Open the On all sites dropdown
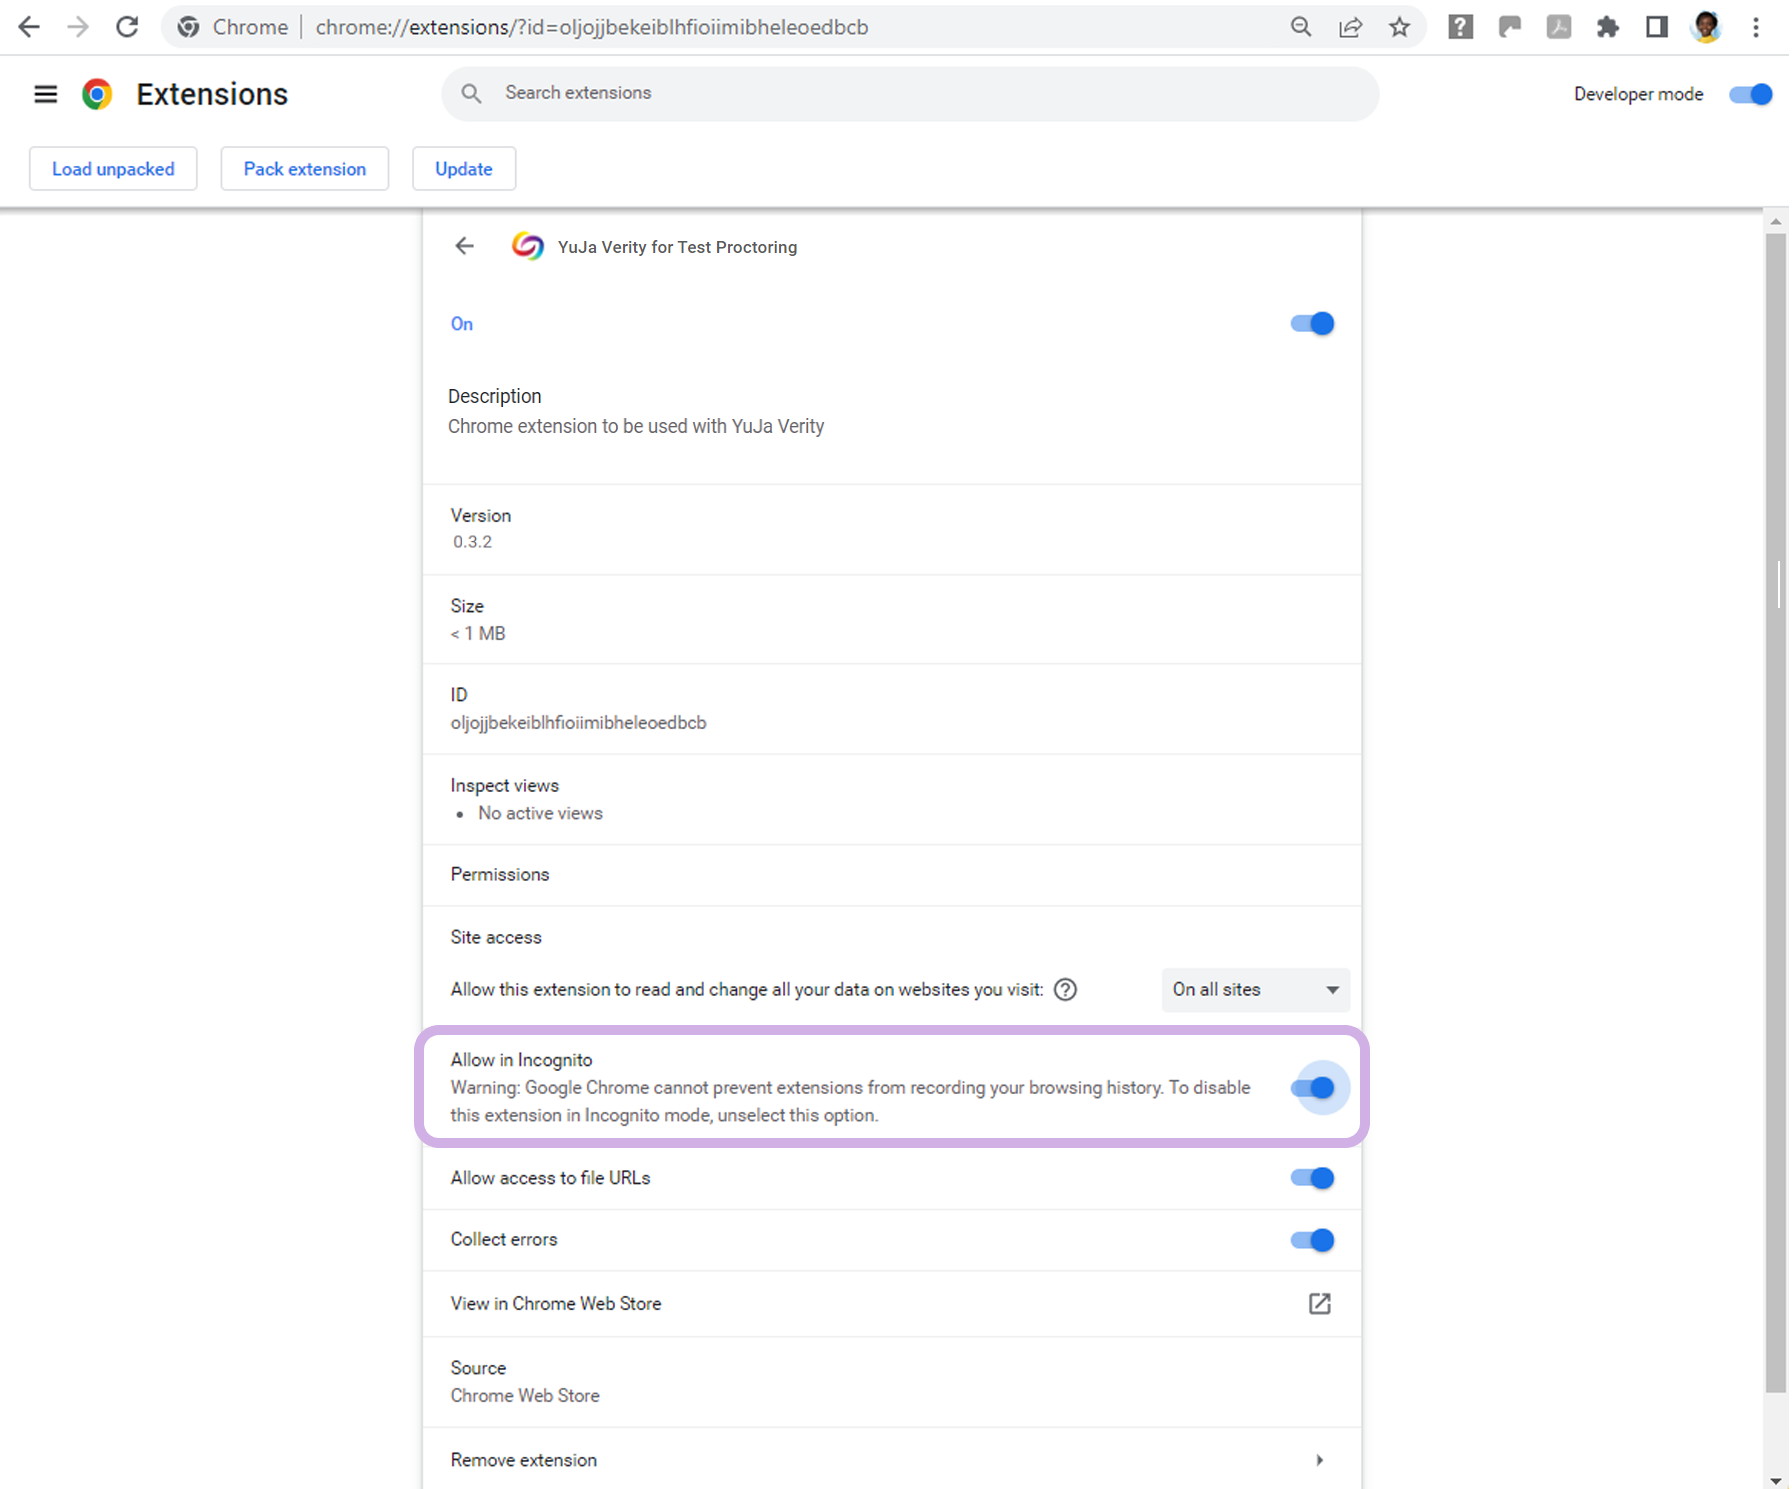1792x1489 pixels. [x=1255, y=989]
